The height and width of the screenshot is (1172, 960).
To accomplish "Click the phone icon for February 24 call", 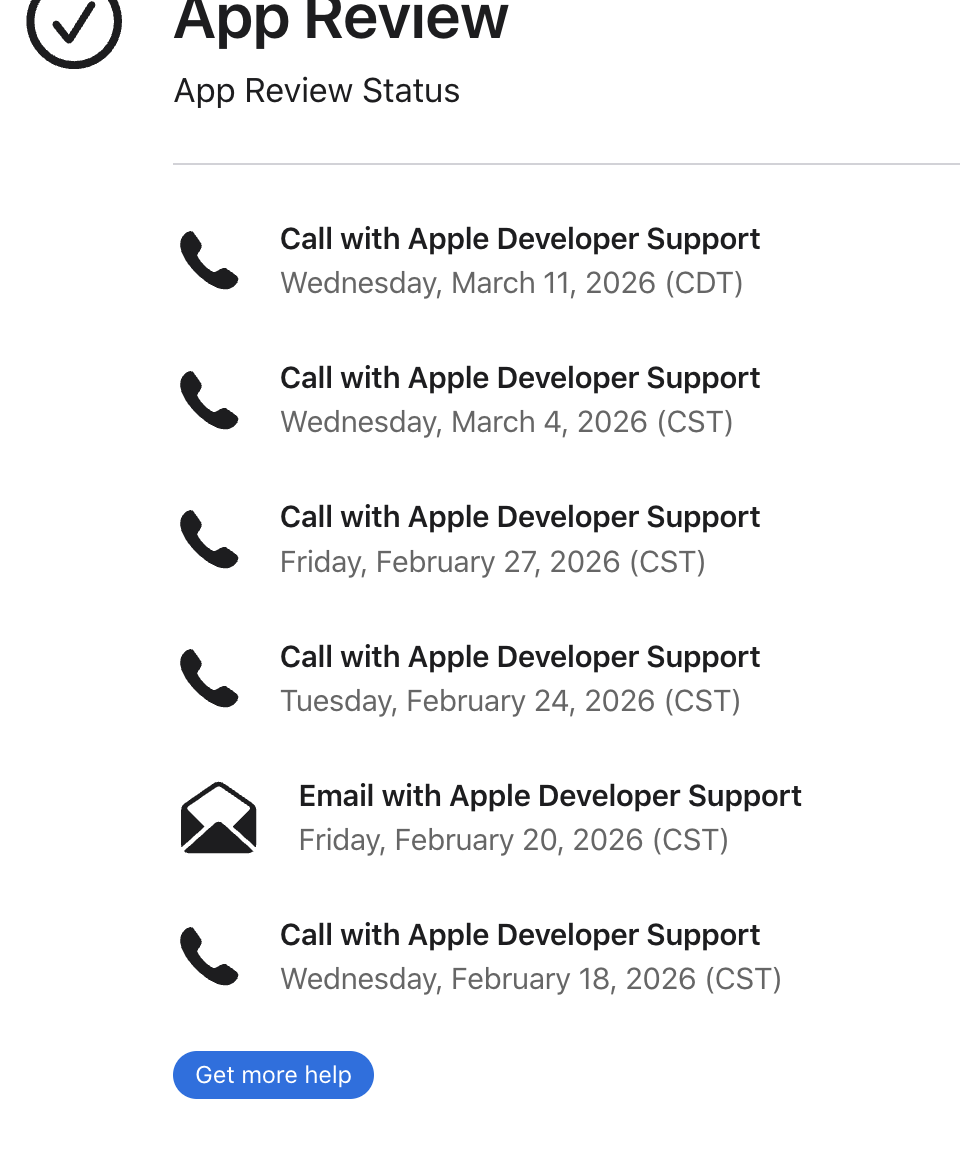I will [209, 678].
